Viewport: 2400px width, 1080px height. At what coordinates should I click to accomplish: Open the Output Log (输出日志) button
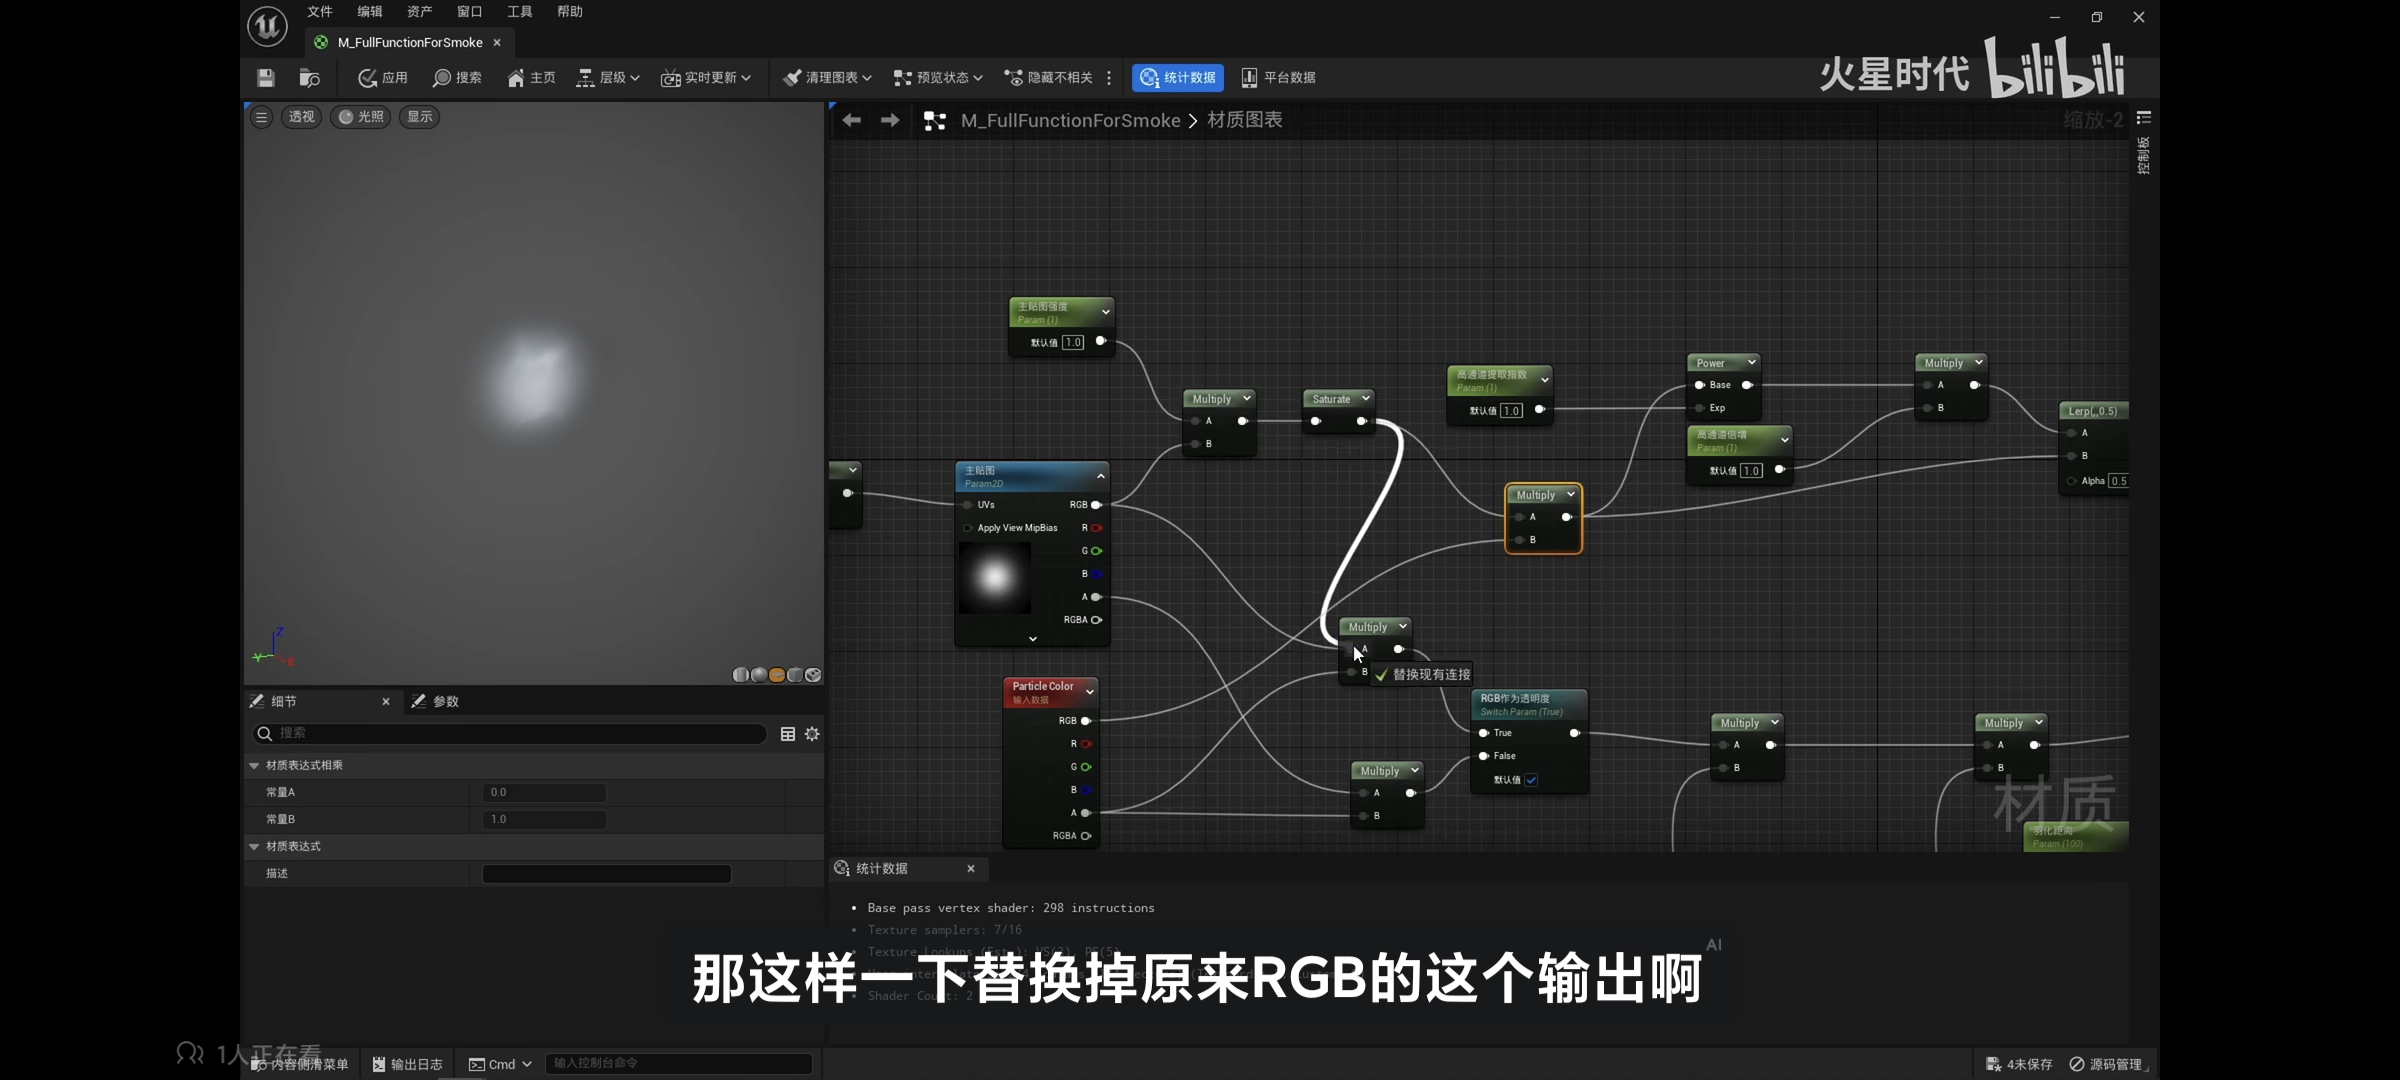408,1064
